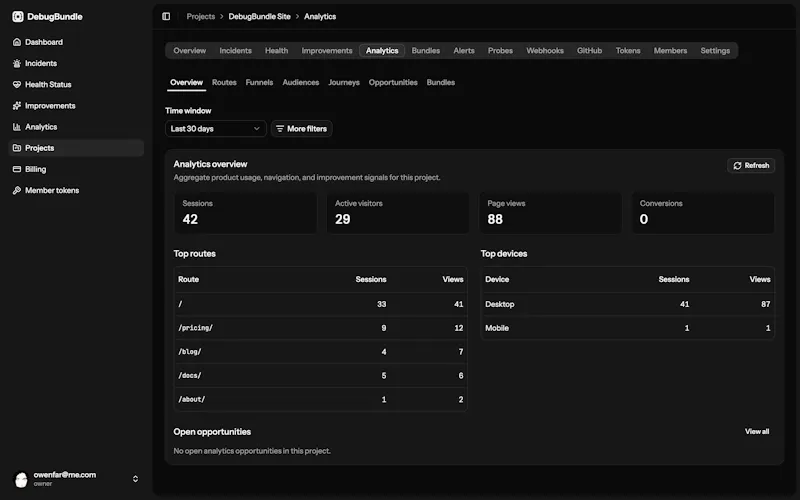Click the Analytics bar chart icon in sidebar
This screenshot has width=800, height=500.
tap(17, 127)
